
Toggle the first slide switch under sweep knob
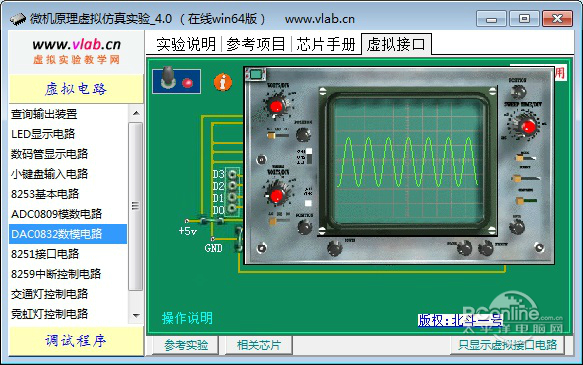click(x=526, y=158)
